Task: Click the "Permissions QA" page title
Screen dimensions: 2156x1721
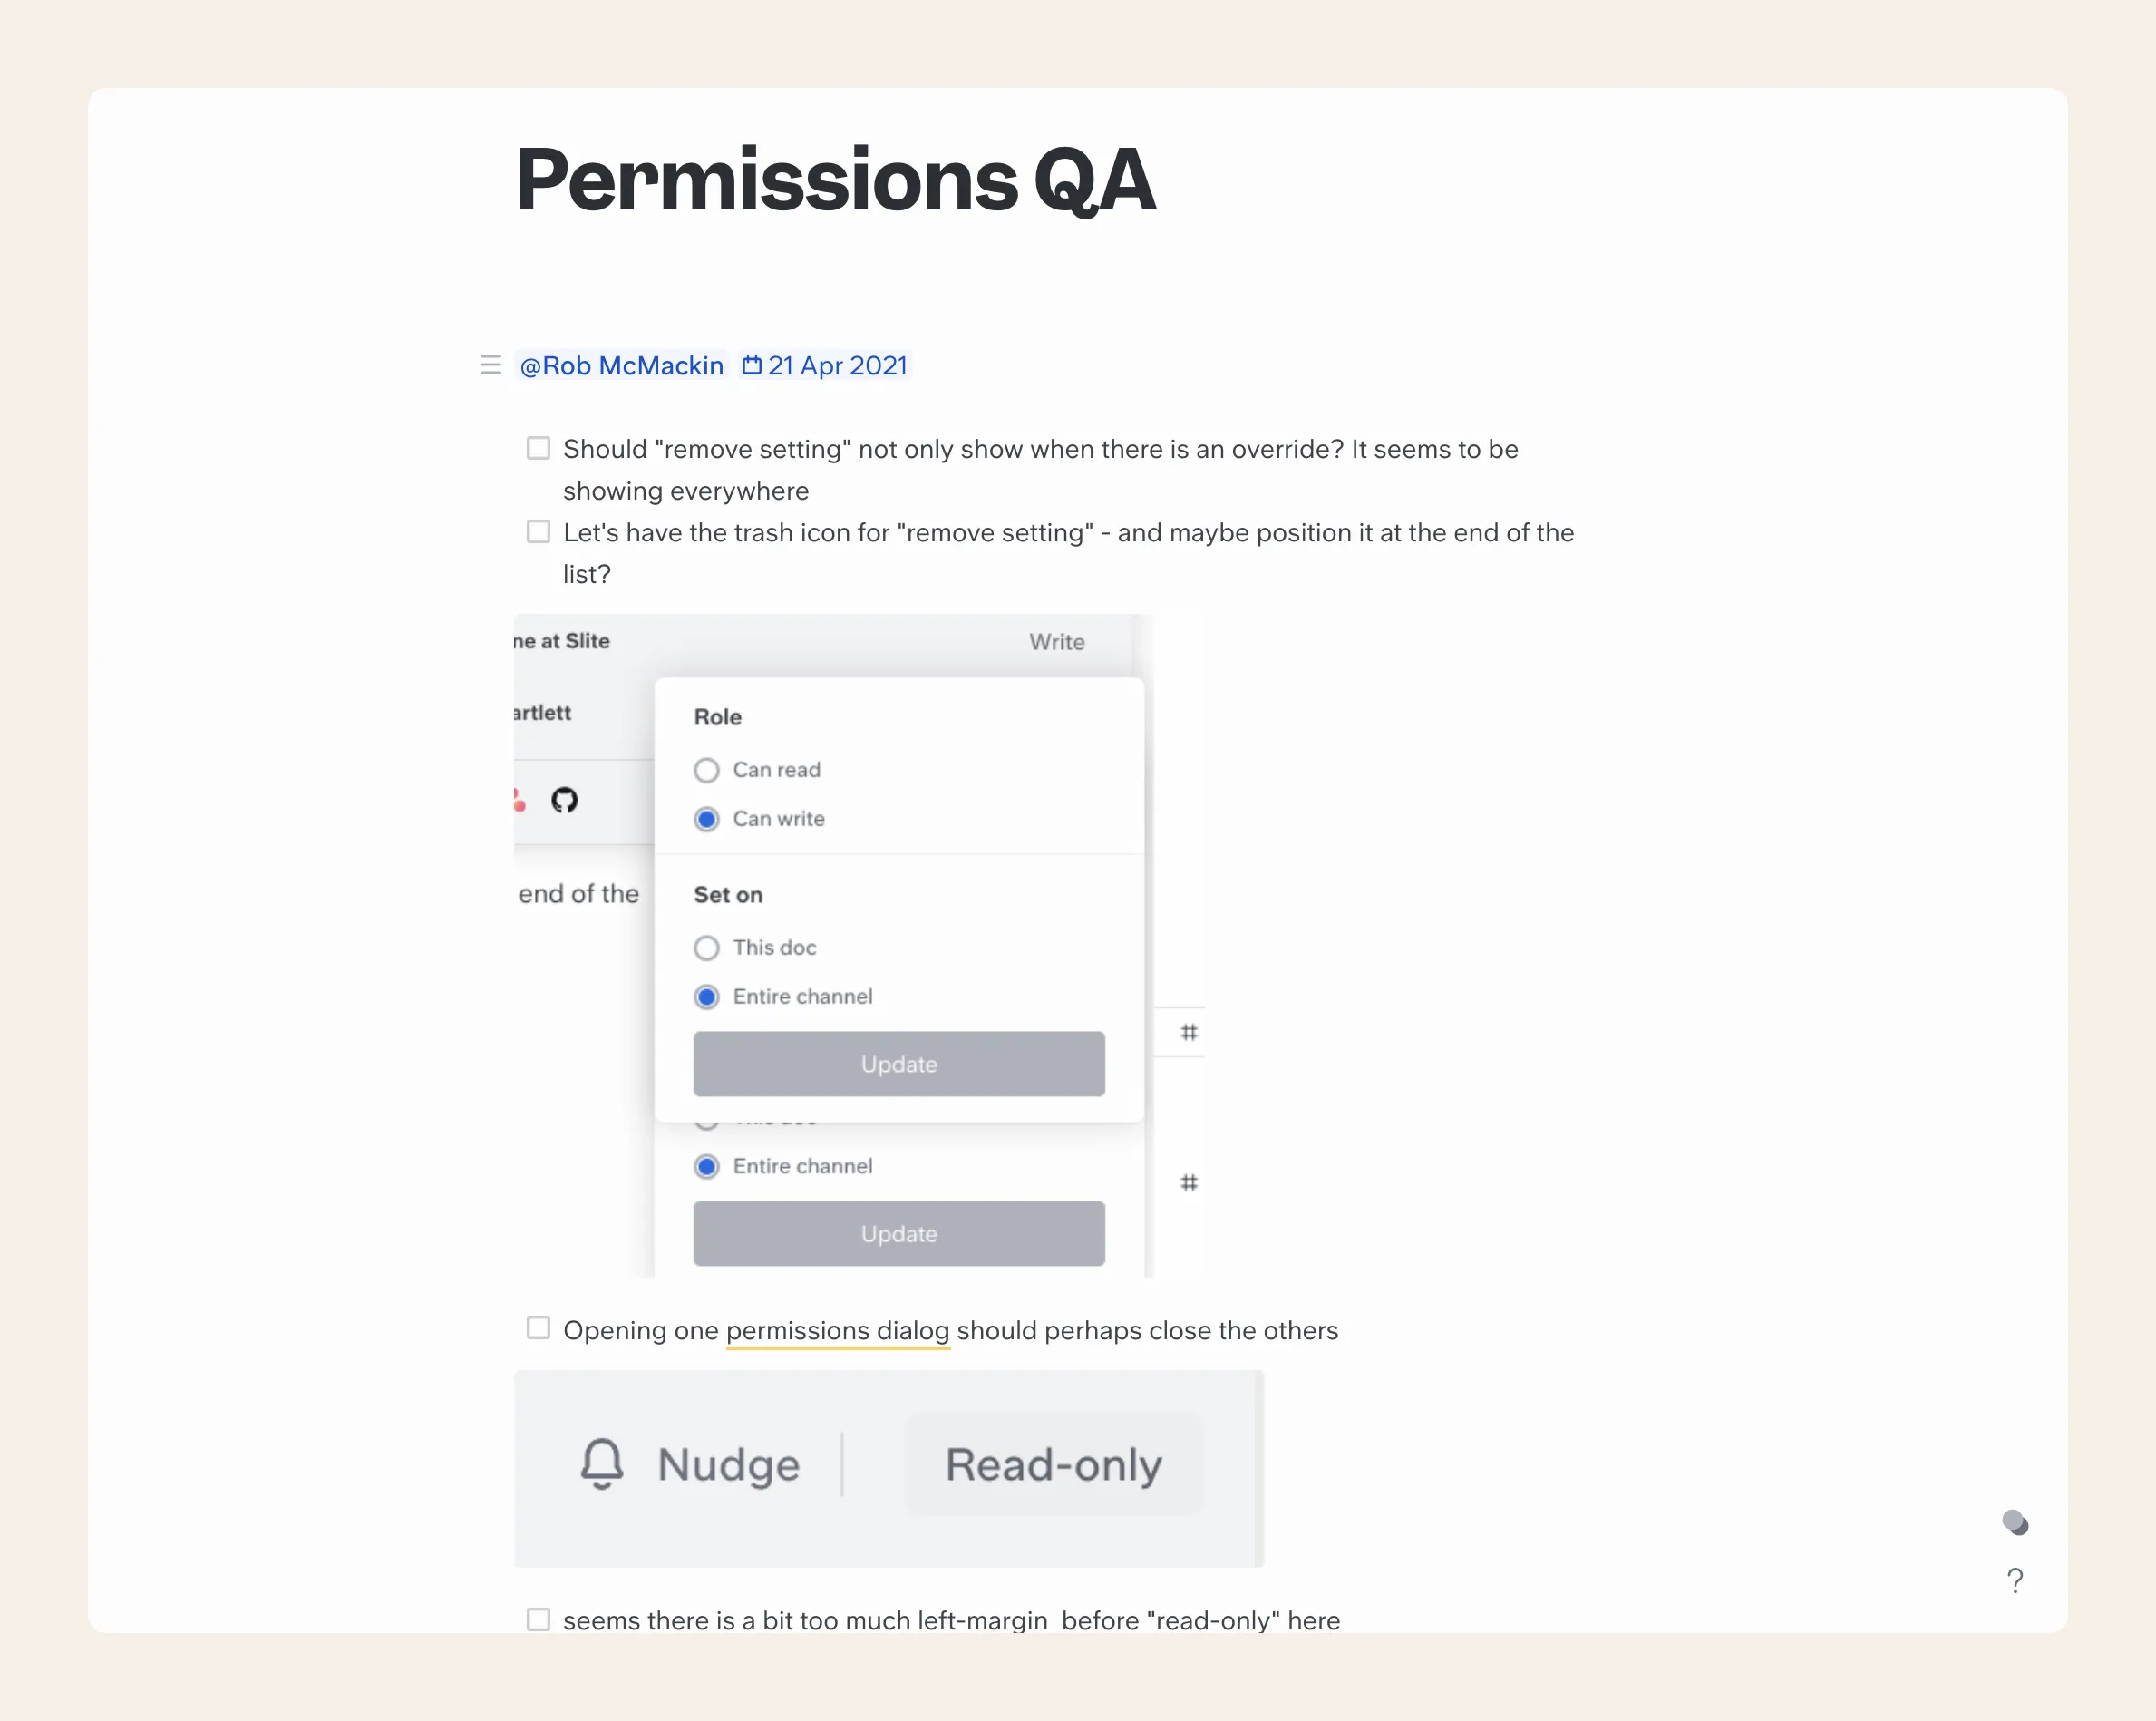Action: tap(835, 180)
